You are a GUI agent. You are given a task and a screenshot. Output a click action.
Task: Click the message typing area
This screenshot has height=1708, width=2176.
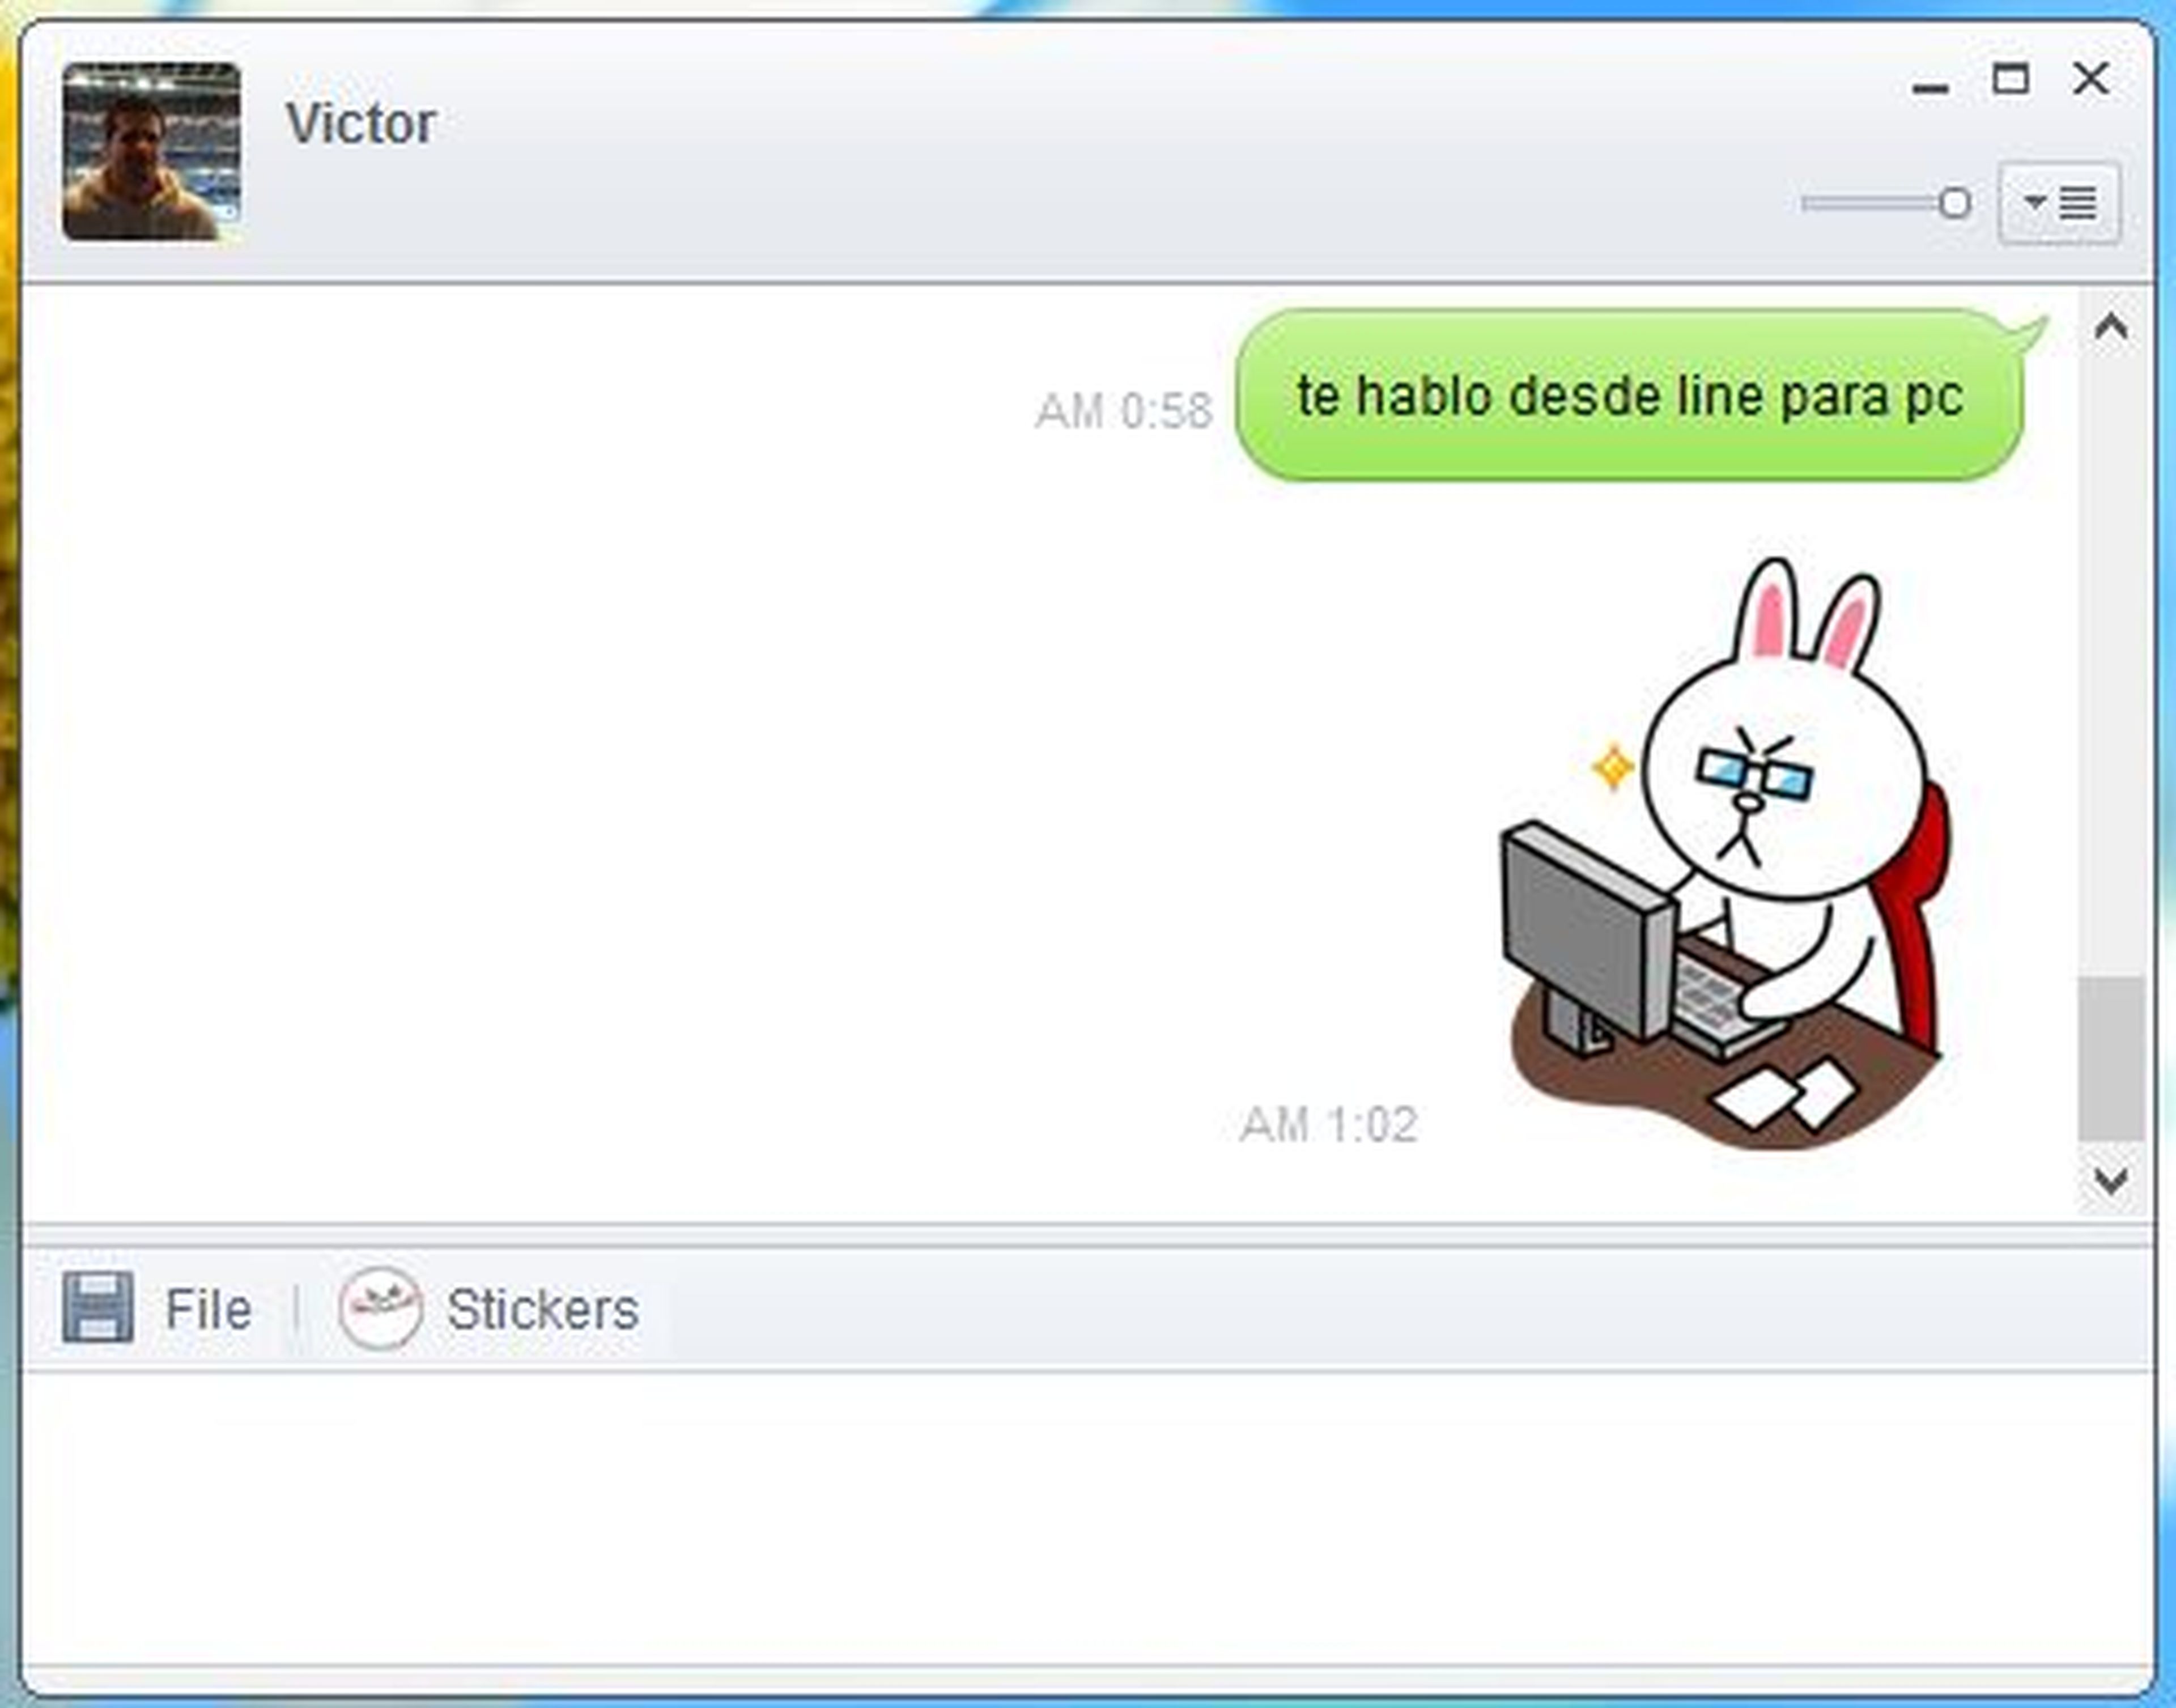pos(1087,1519)
